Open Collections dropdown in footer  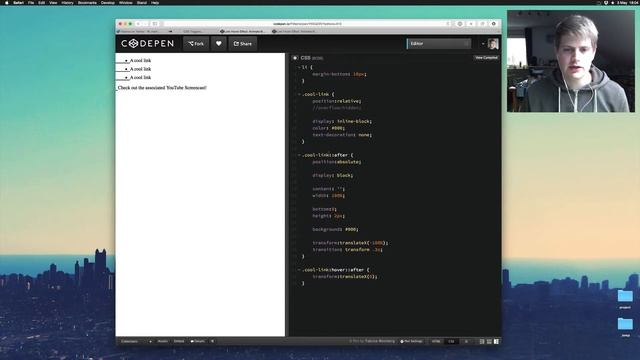[136, 341]
